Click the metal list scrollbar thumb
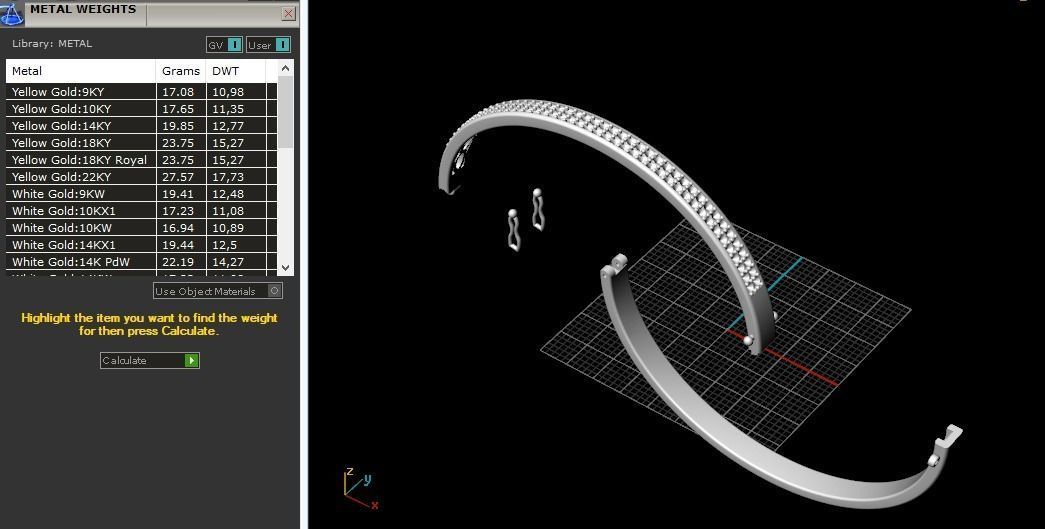The width and height of the screenshot is (1045, 529). click(x=285, y=112)
